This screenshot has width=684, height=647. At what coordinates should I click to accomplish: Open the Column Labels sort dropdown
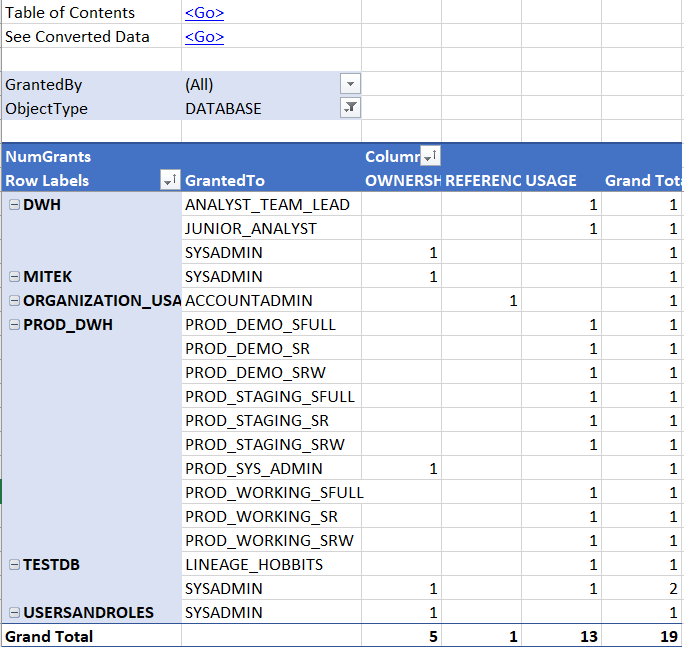(x=430, y=157)
